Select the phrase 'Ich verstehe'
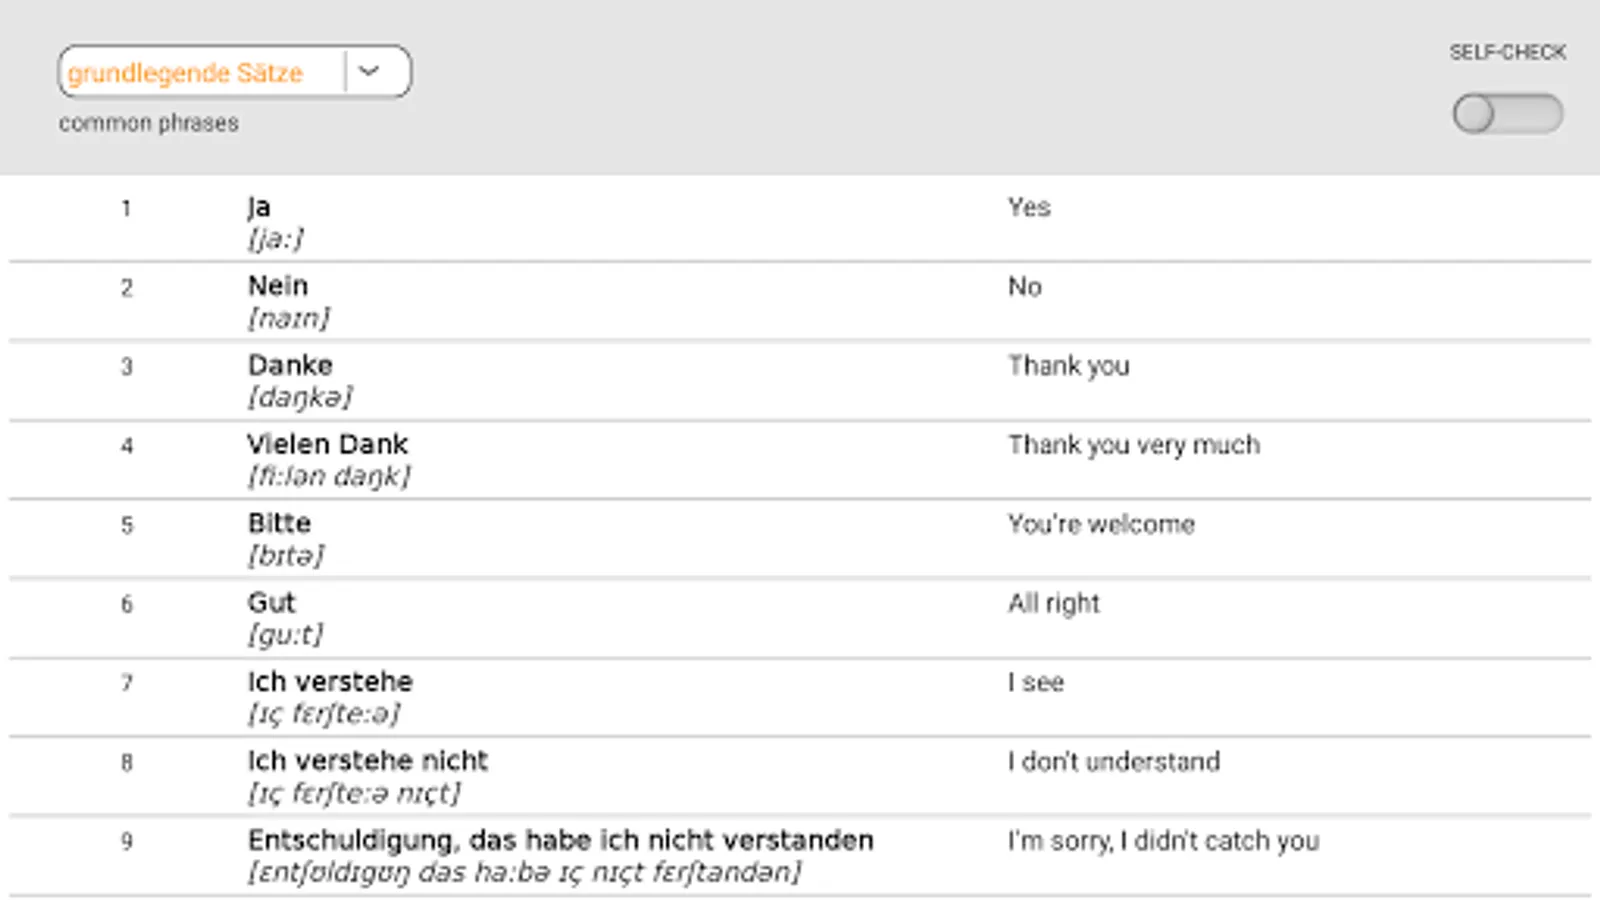Image resolution: width=1600 pixels, height=900 pixels. 330,681
